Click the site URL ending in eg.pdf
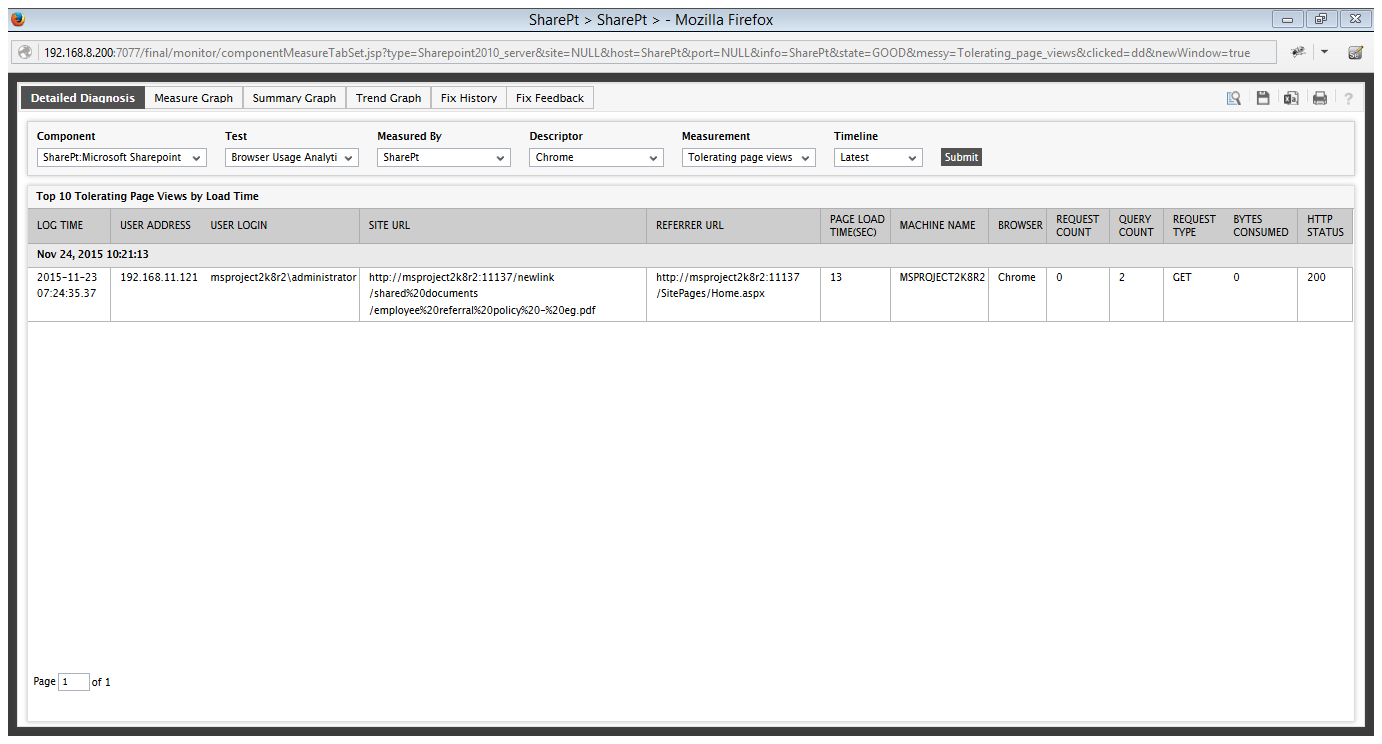Viewport: 1382px width, 744px height. pyautogui.click(x=483, y=294)
